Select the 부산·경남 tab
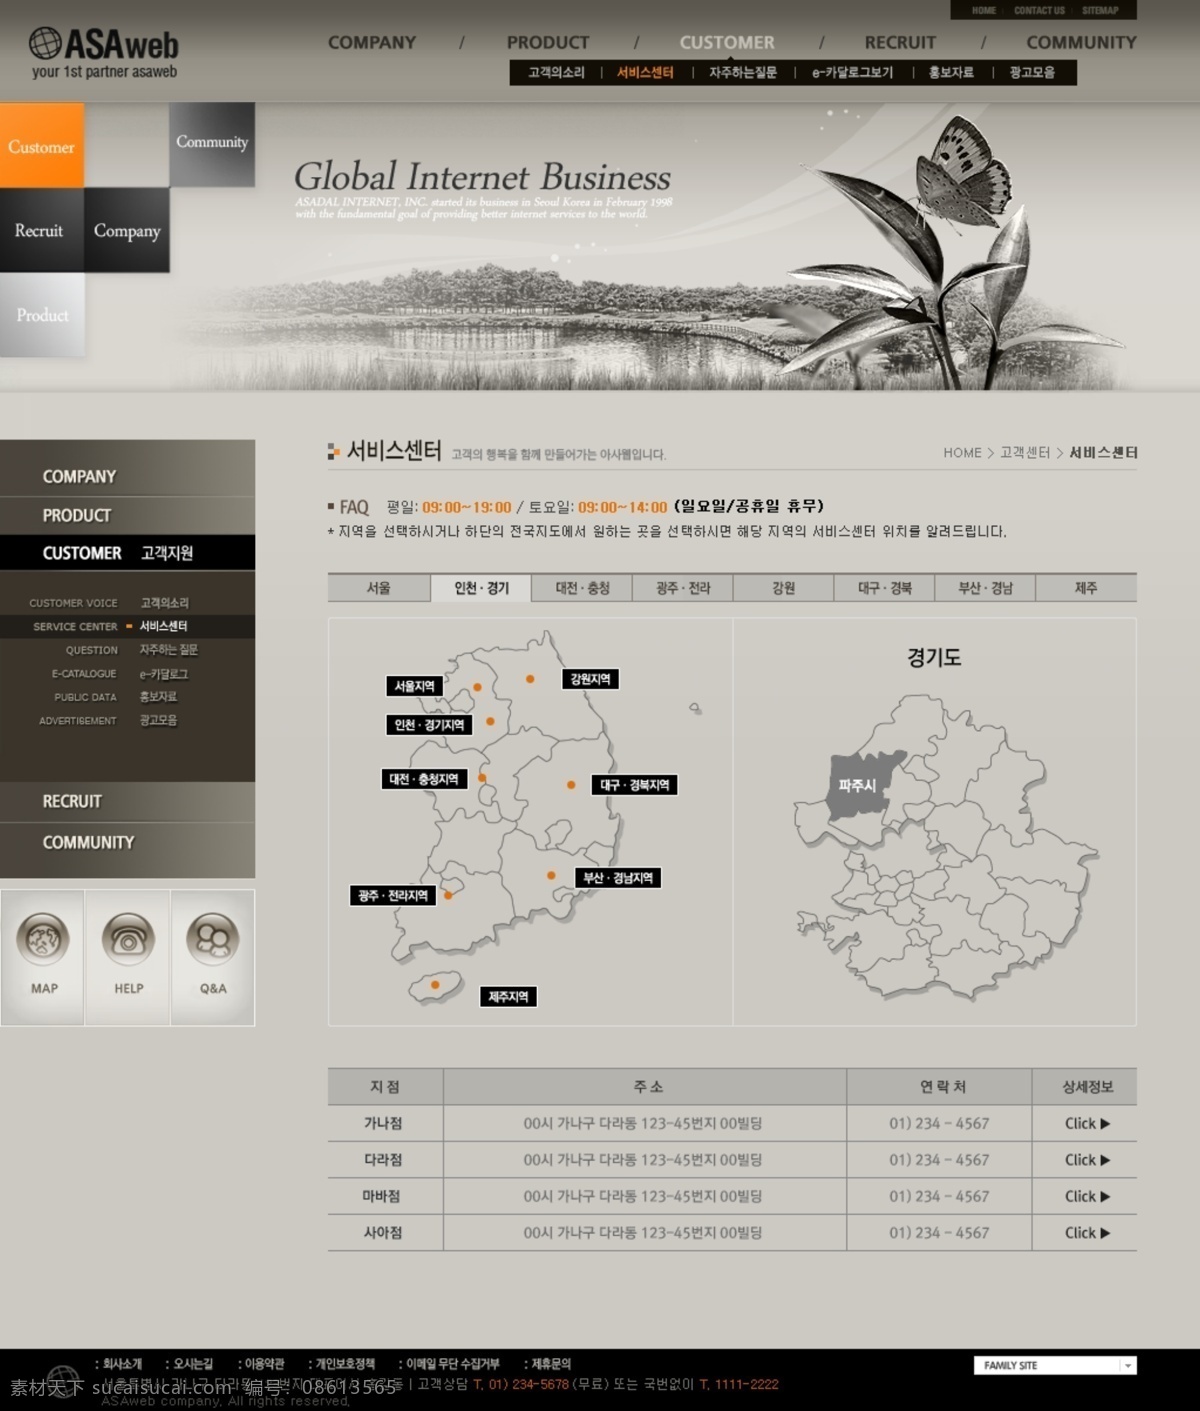 coord(986,588)
